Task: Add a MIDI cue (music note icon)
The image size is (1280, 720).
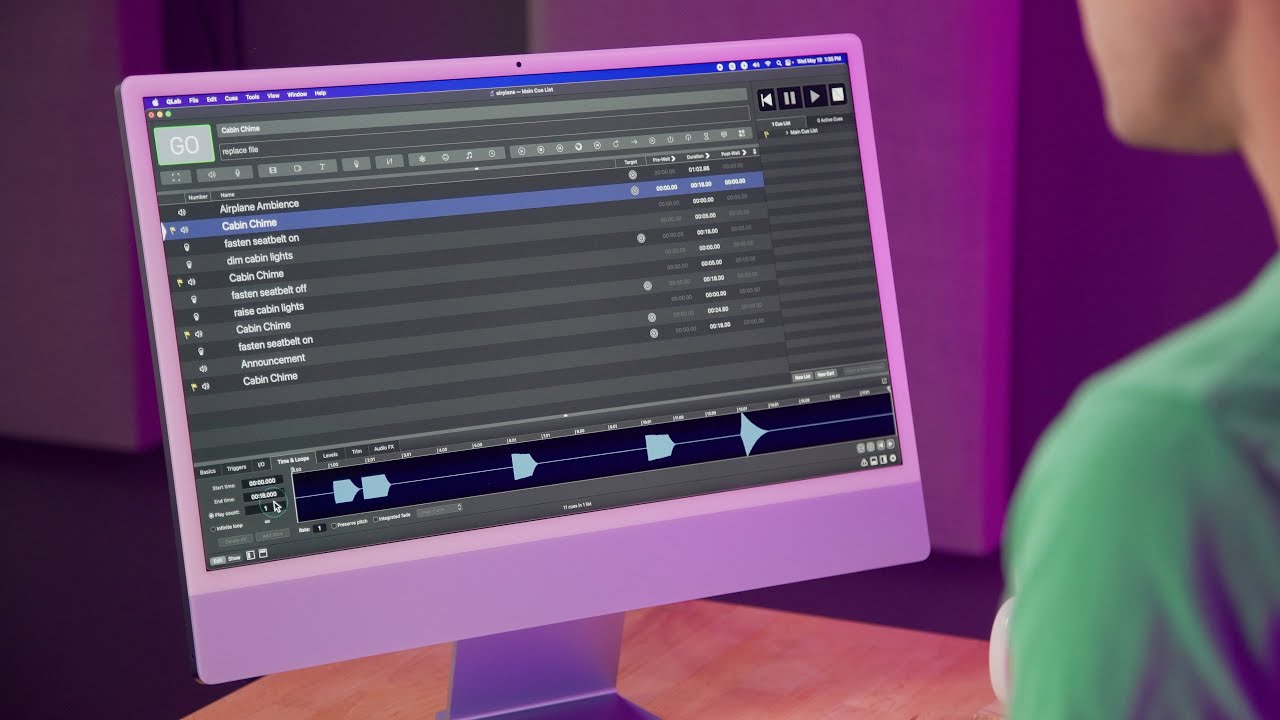Action: (469, 155)
